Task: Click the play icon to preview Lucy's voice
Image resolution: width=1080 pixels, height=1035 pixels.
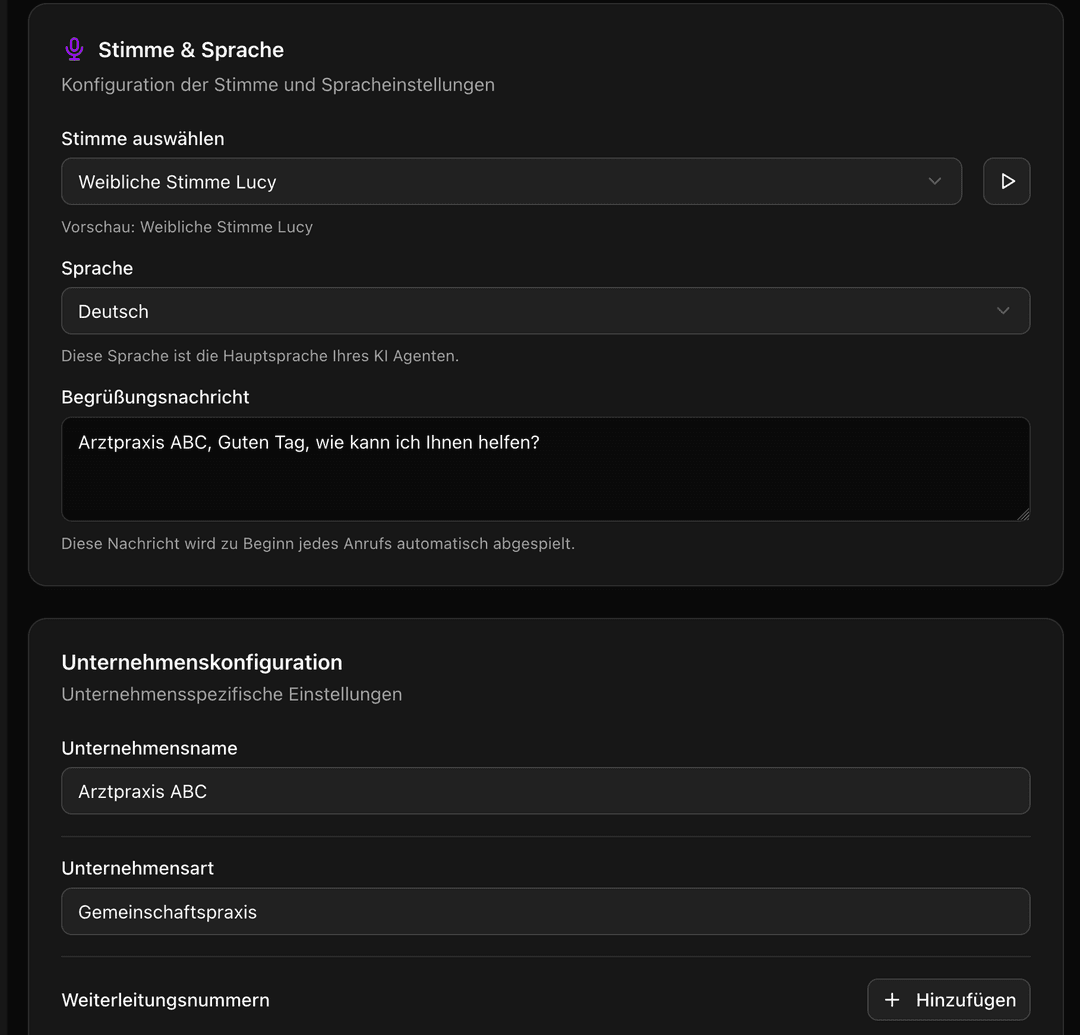Action: pos(1006,181)
